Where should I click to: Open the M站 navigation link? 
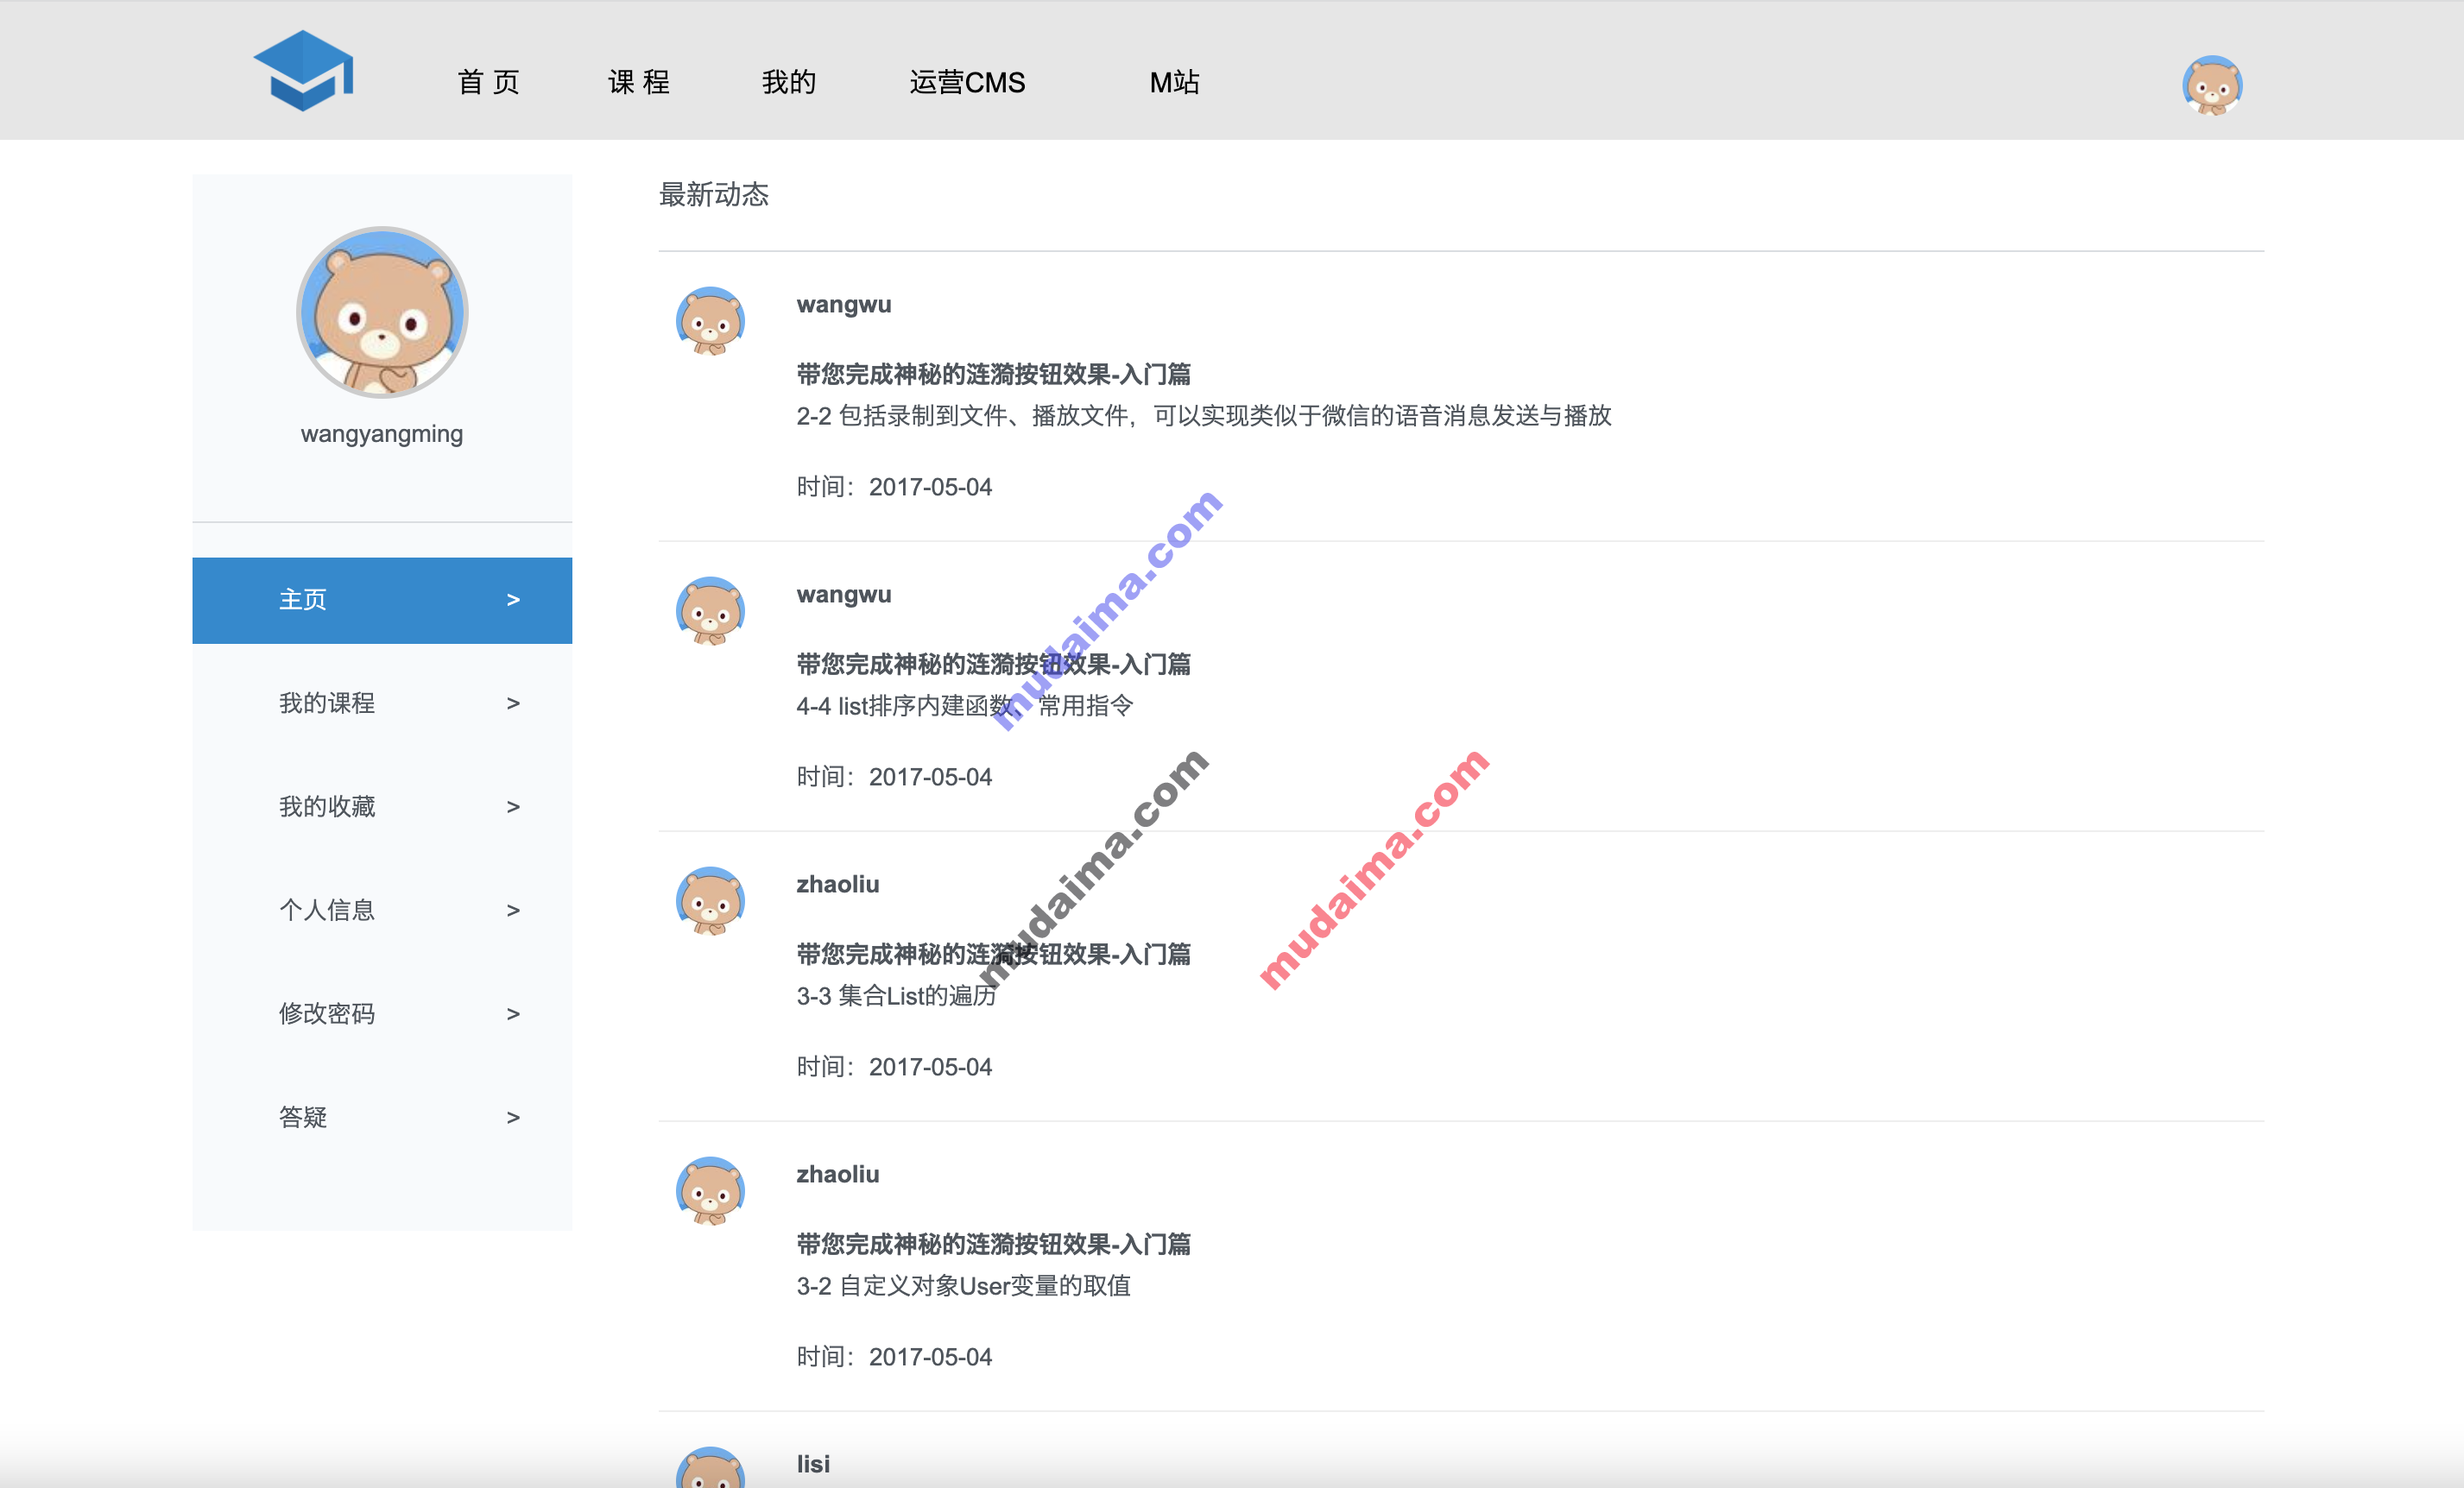click(1174, 82)
